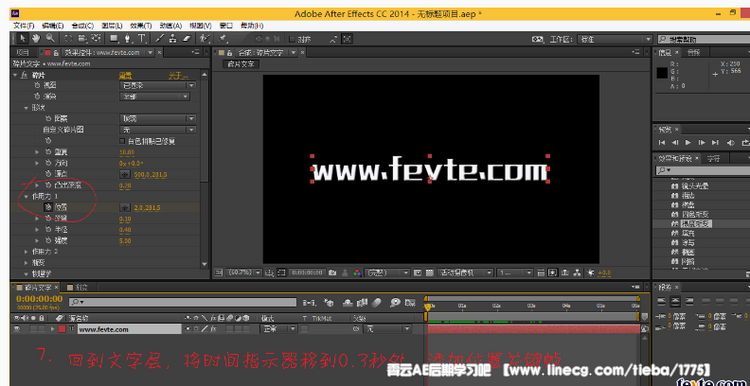Align center in the paragraph panel
This screenshot has width=750, height=386.
point(675,301)
